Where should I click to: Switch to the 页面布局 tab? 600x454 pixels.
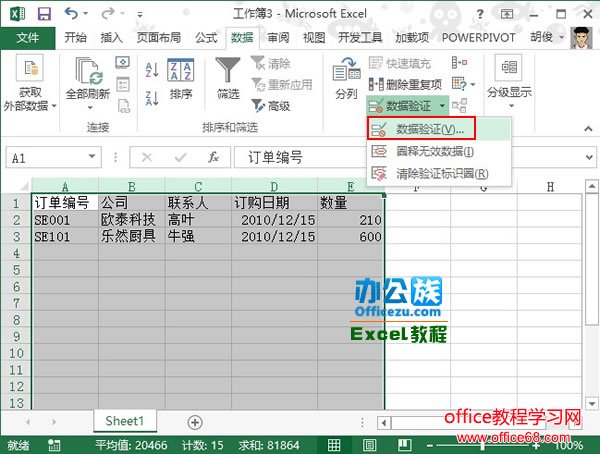(159, 38)
